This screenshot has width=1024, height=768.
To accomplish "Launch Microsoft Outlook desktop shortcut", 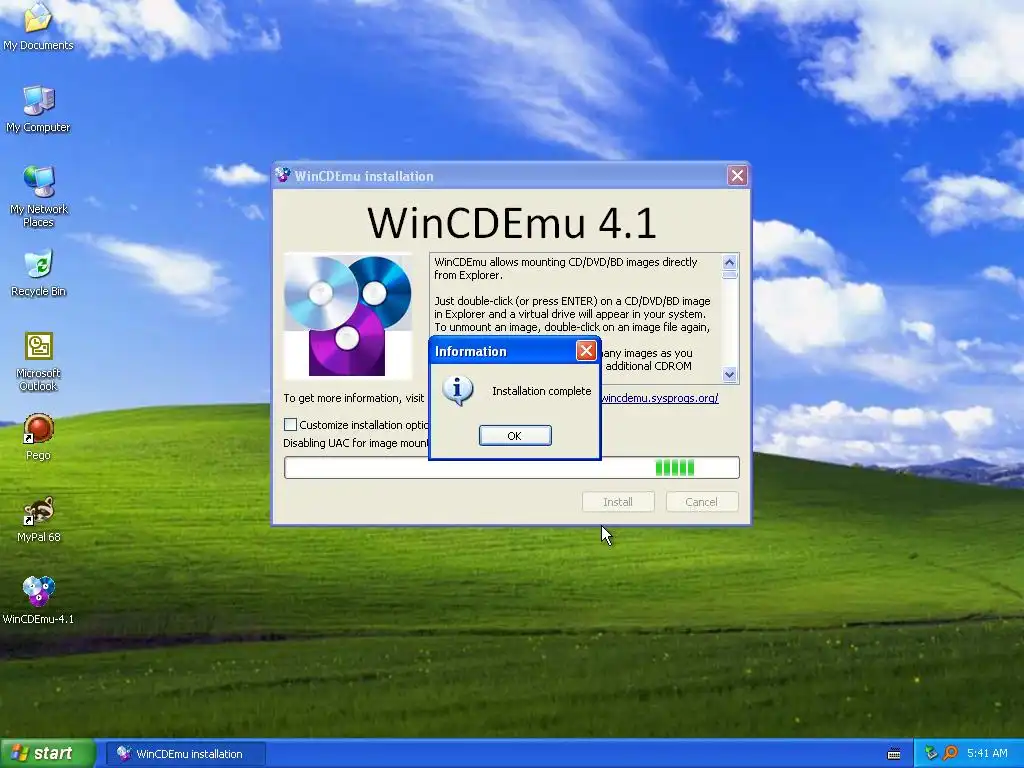I will (39, 361).
